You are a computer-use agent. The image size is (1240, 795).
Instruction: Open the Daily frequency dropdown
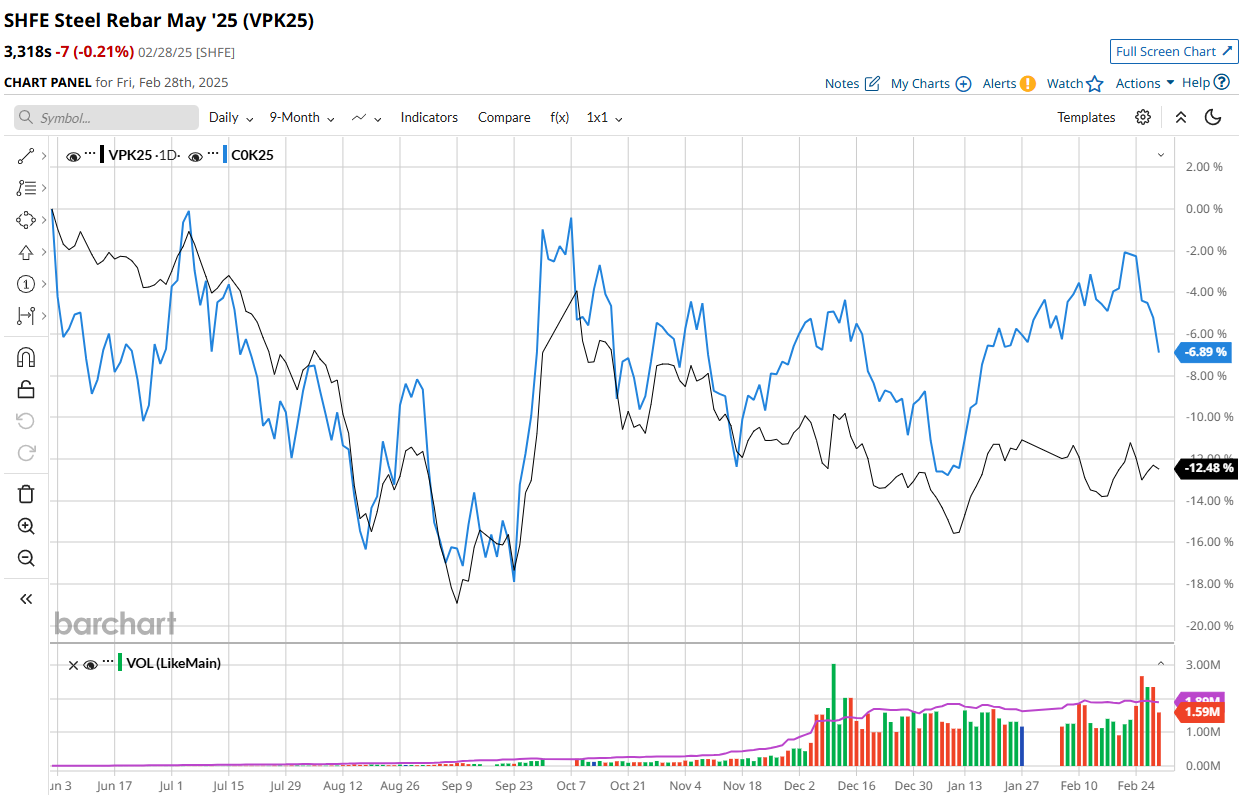(231, 118)
